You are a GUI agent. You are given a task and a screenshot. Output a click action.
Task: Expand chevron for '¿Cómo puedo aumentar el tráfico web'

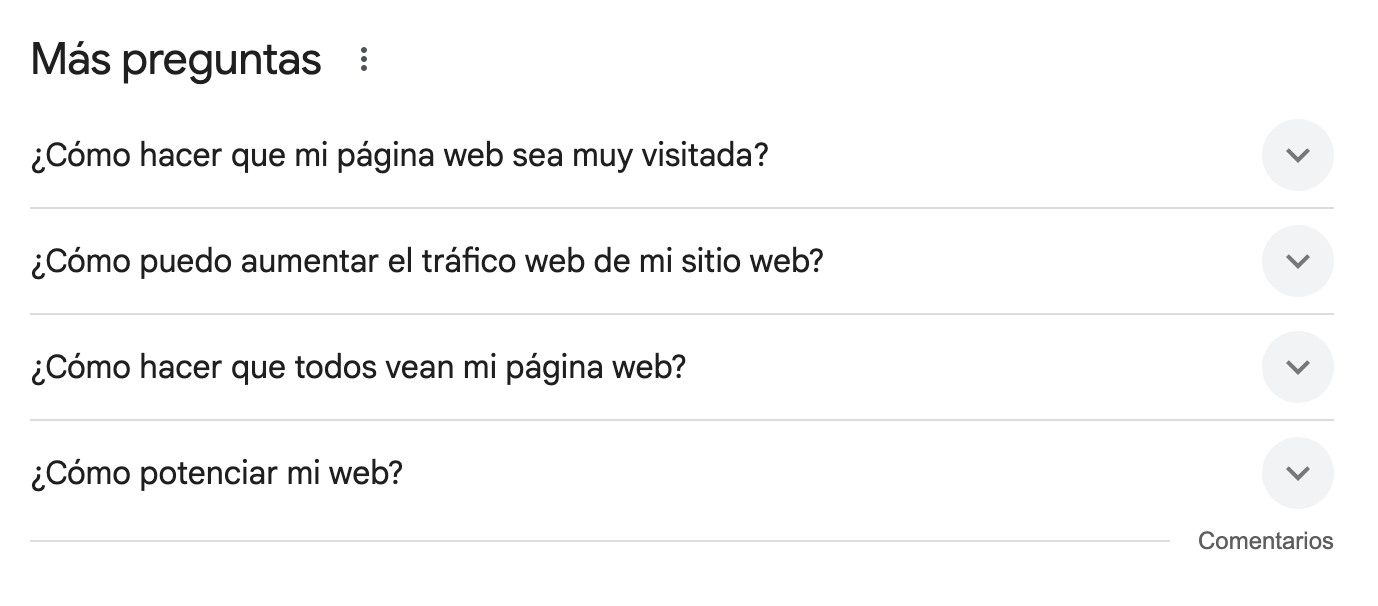pos(1297,261)
